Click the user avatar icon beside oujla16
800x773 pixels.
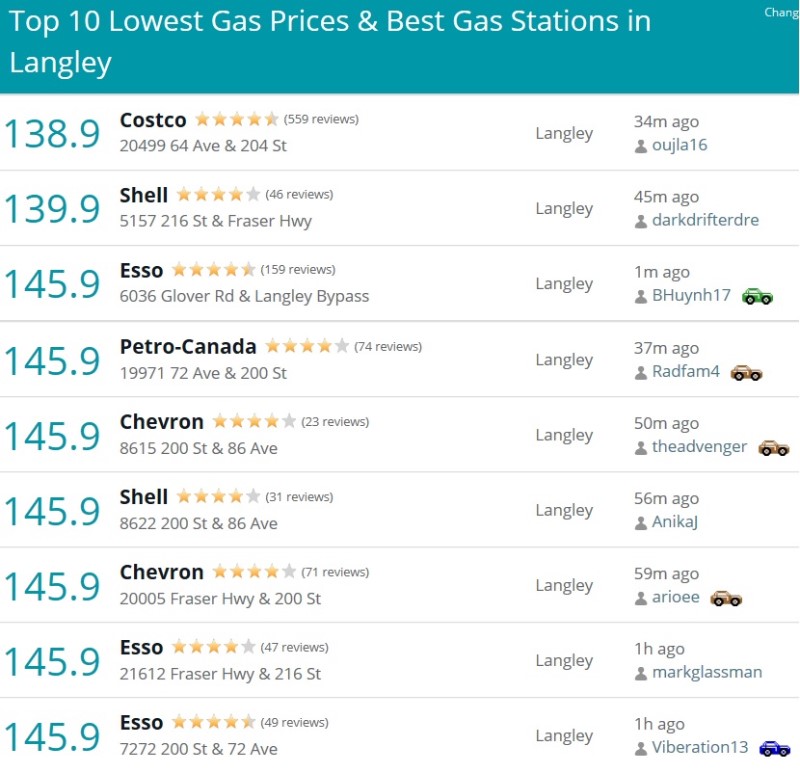tap(641, 146)
